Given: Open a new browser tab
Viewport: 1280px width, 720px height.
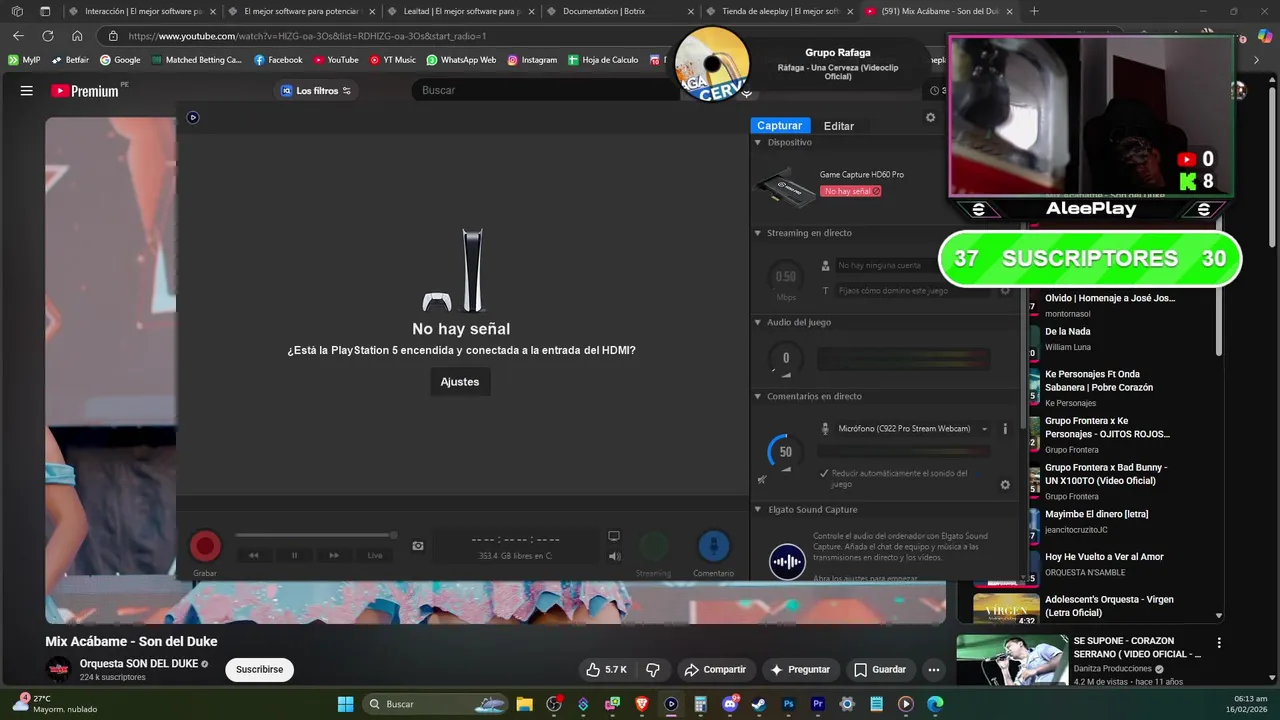Looking at the screenshot, I should point(1034,11).
